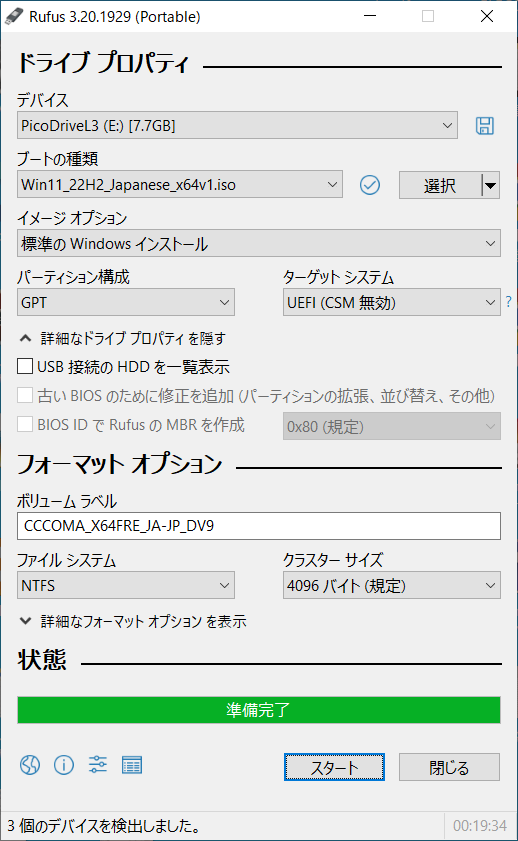Click the クラスター サイズ label
Image resolution: width=518 pixels, height=841 pixels.
pyautogui.click(x=333, y=560)
